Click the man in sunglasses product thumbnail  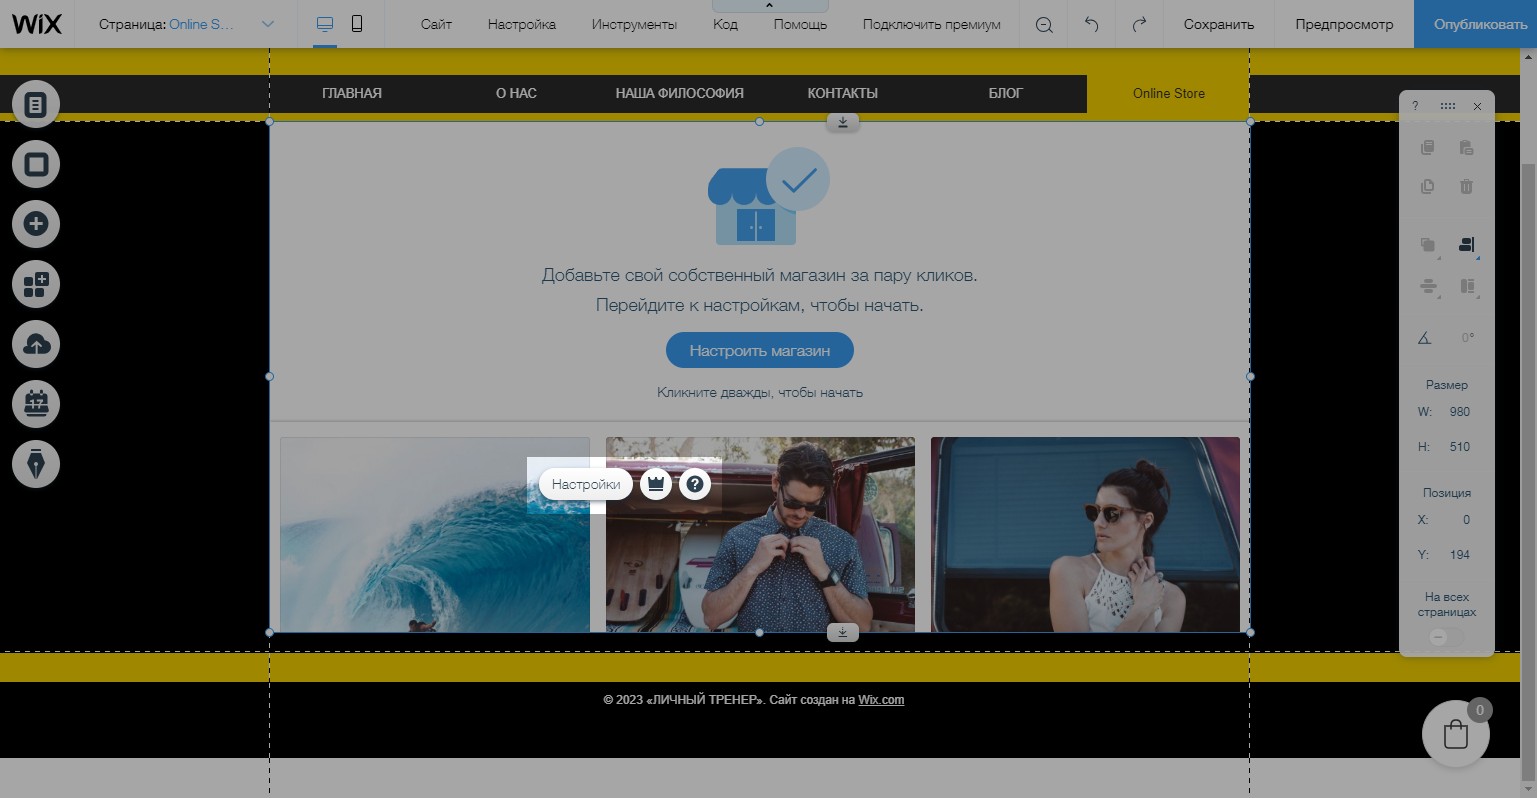point(760,535)
